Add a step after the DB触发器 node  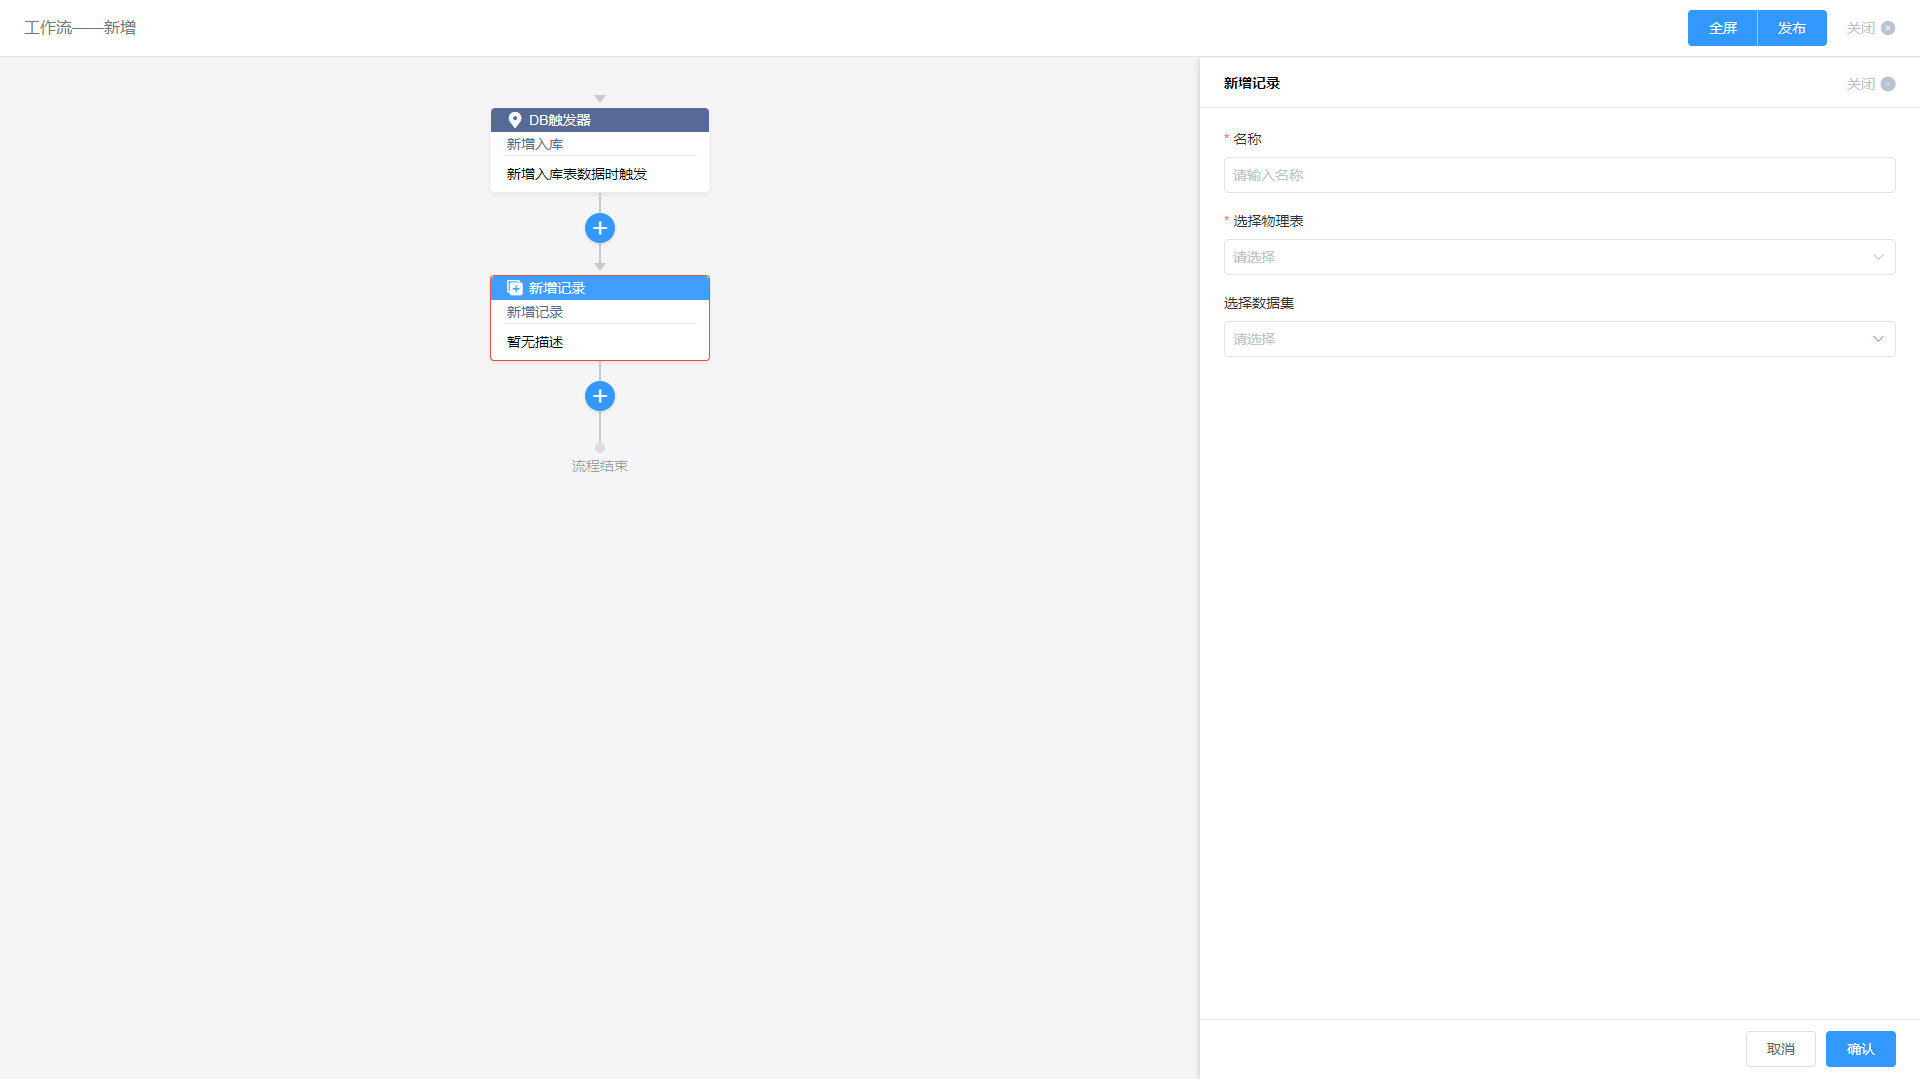[600, 228]
